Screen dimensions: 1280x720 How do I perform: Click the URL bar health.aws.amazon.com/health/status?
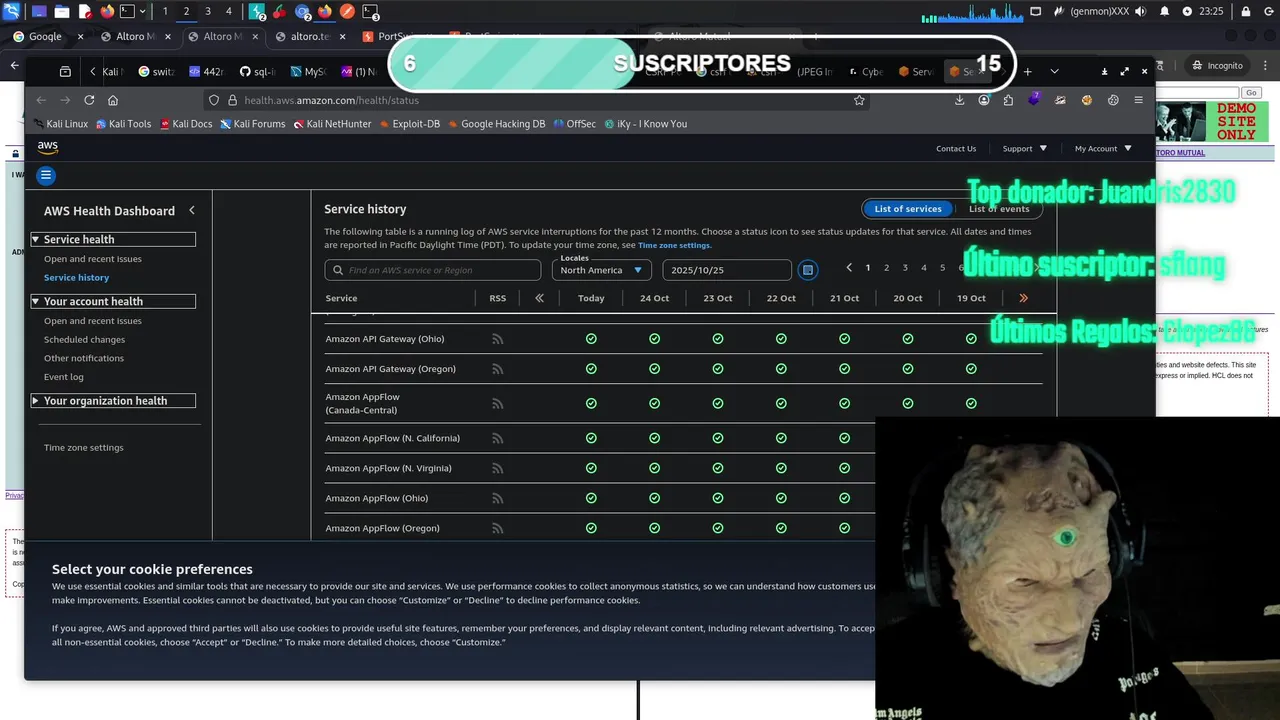coord(535,100)
